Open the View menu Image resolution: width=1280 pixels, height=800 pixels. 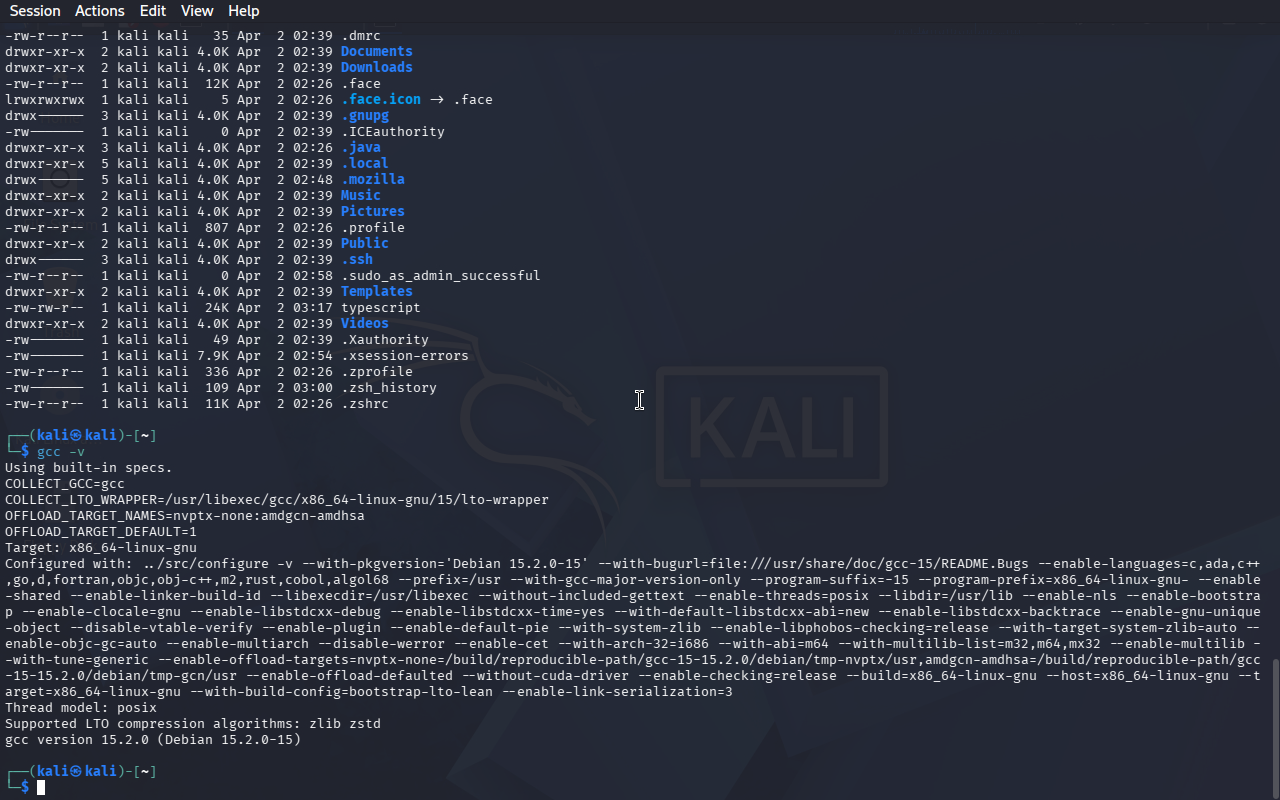pyautogui.click(x=197, y=11)
